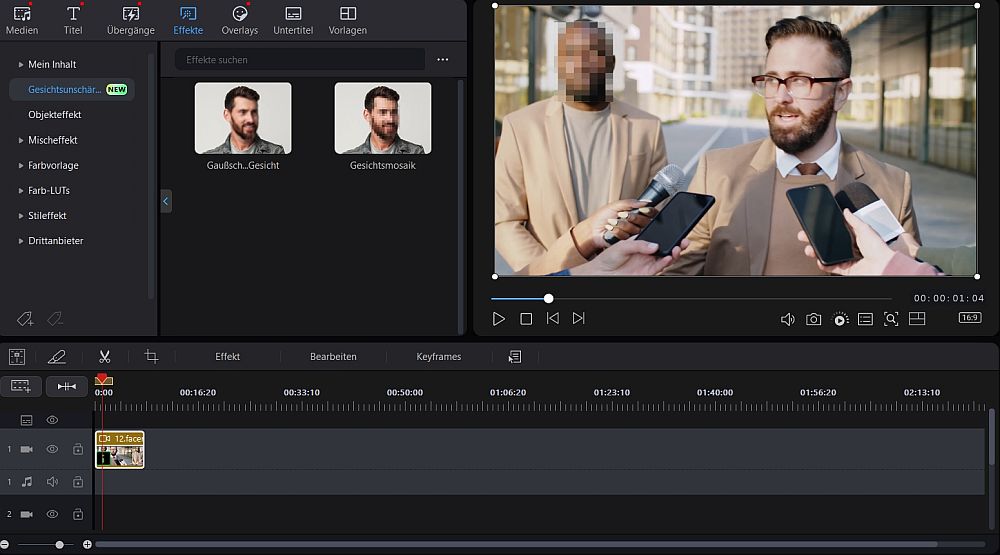This screenshot has width=1000, height=555.
Task: Switch to the Untertitel tab
Action: 293,20
